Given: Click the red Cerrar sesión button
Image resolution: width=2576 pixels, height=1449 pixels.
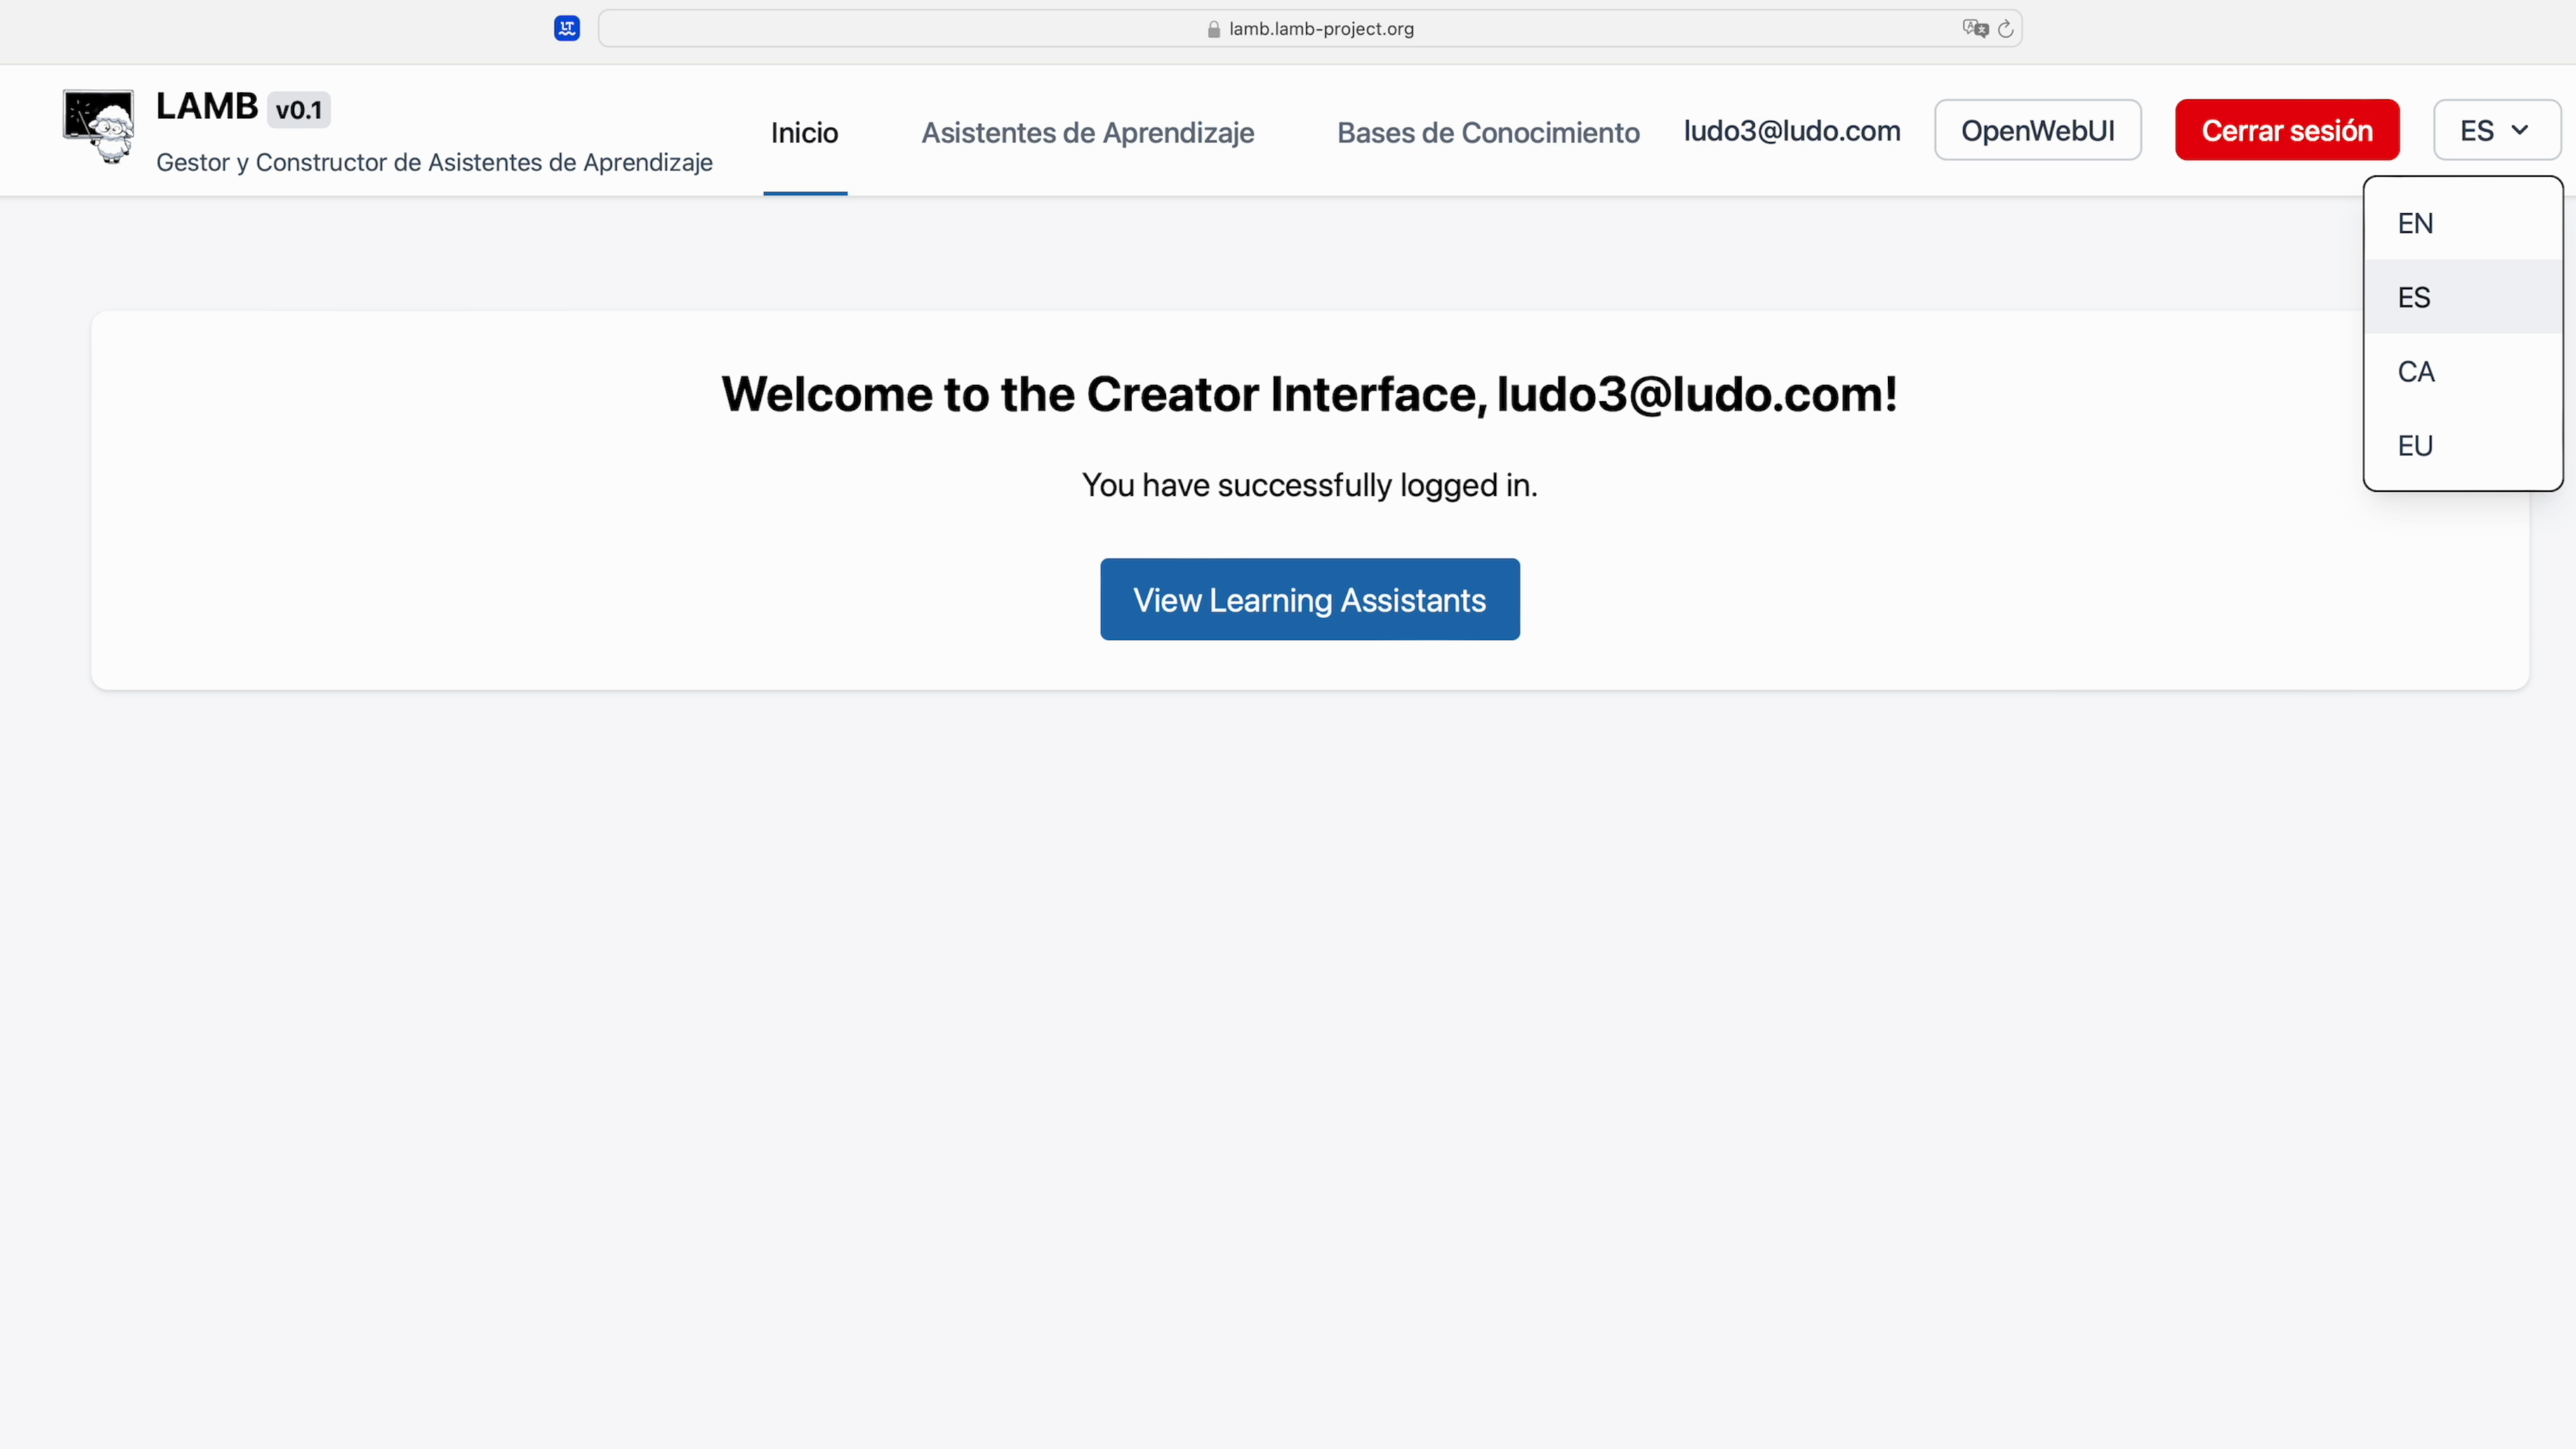Looking at the screenshot, I should [2286, 130].
